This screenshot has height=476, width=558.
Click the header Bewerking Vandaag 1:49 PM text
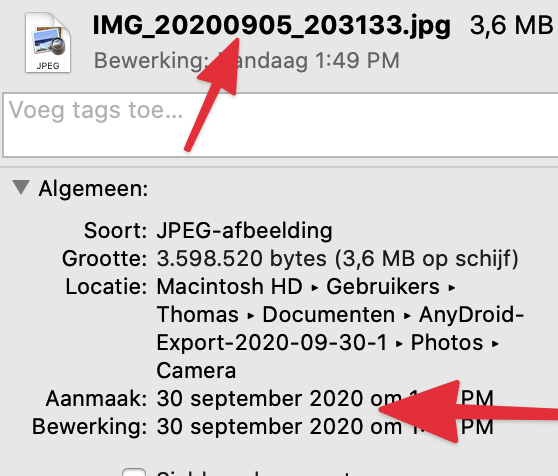pyautogui.click(x=246, y=60)
